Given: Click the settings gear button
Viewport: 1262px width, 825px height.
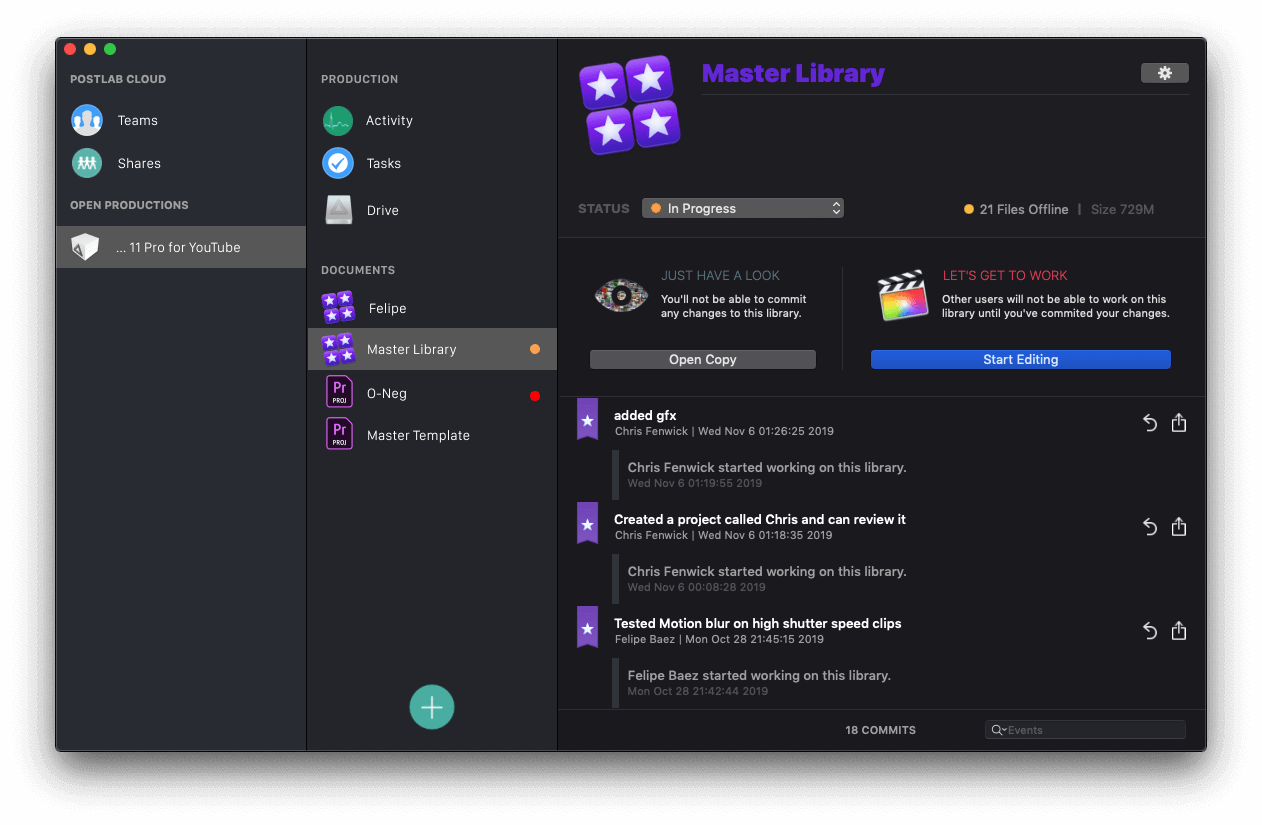Looking at the screenshot, I should tap(1164, 73).
